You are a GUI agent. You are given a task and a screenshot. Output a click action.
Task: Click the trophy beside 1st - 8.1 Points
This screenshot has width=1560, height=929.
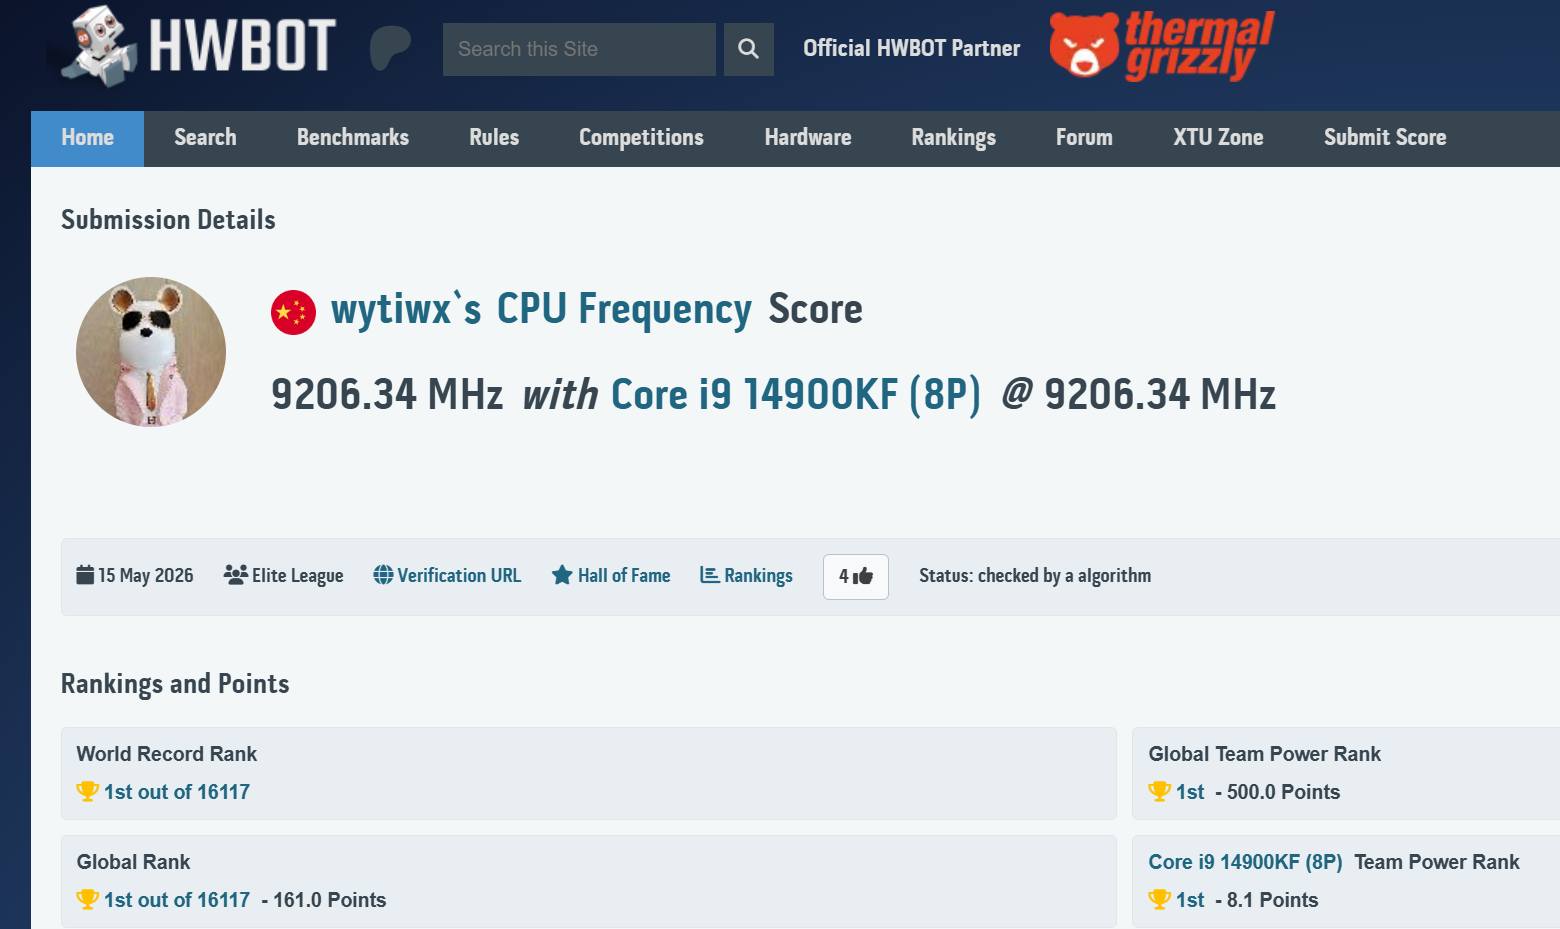(1160, 900)
